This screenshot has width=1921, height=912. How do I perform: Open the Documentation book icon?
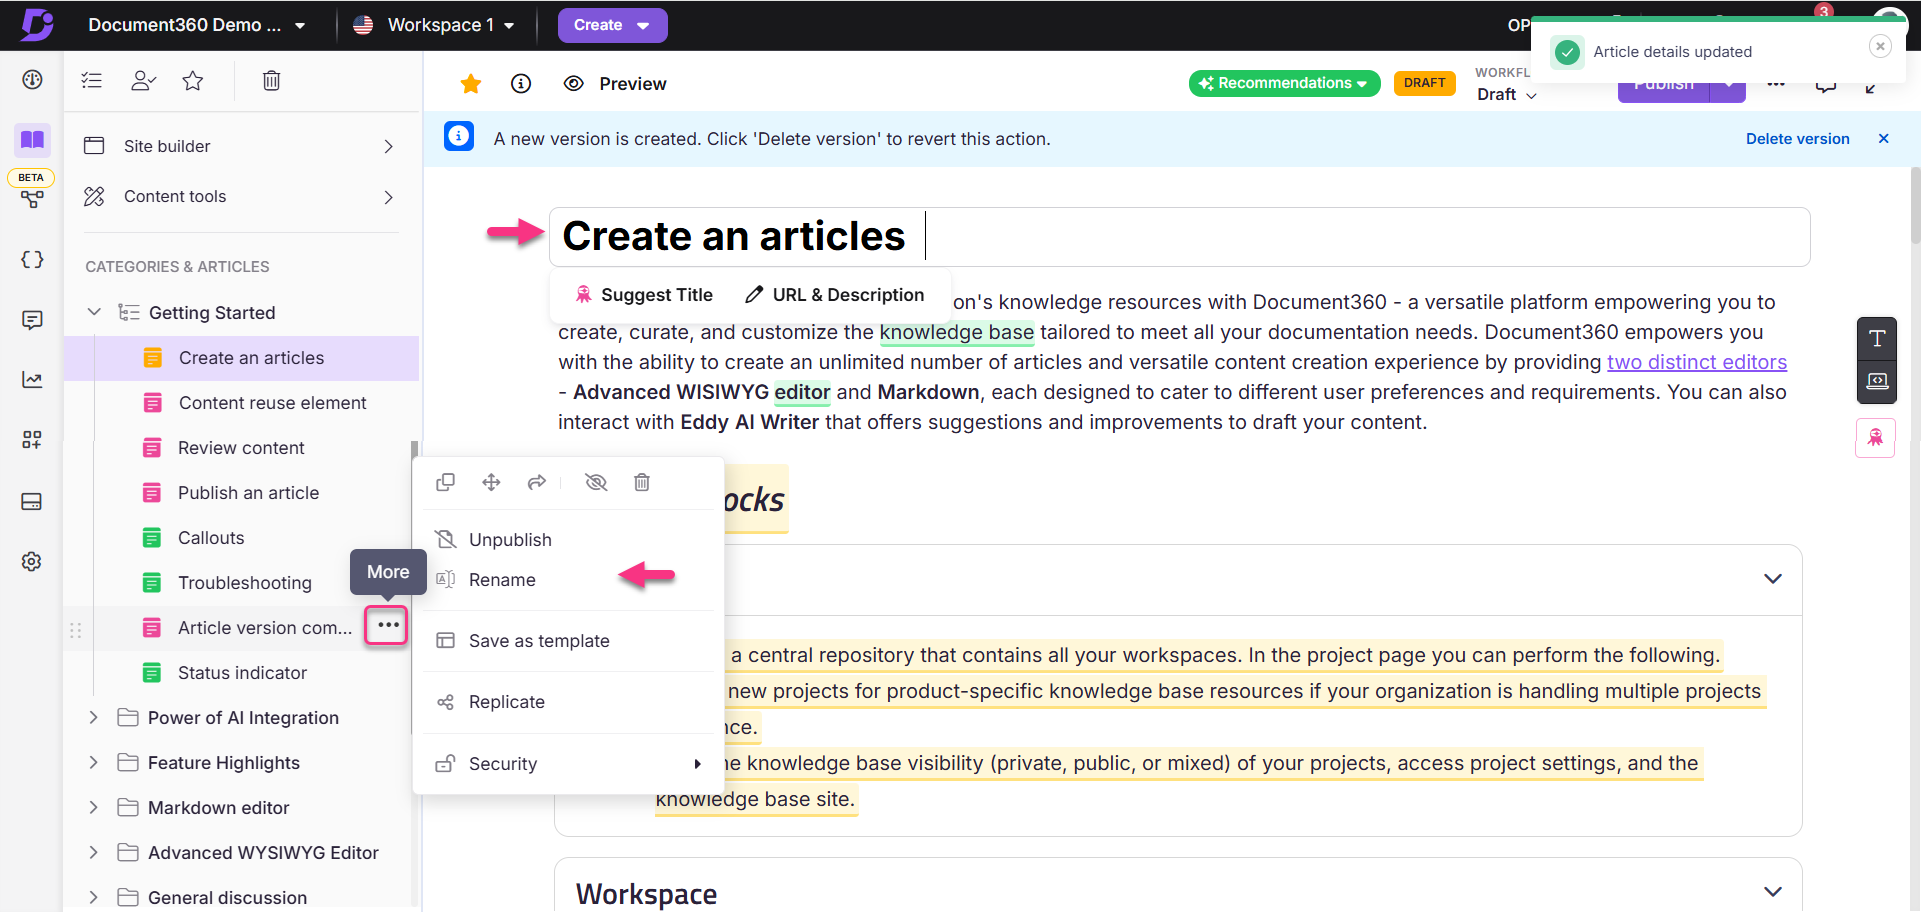tap(32, 140)
